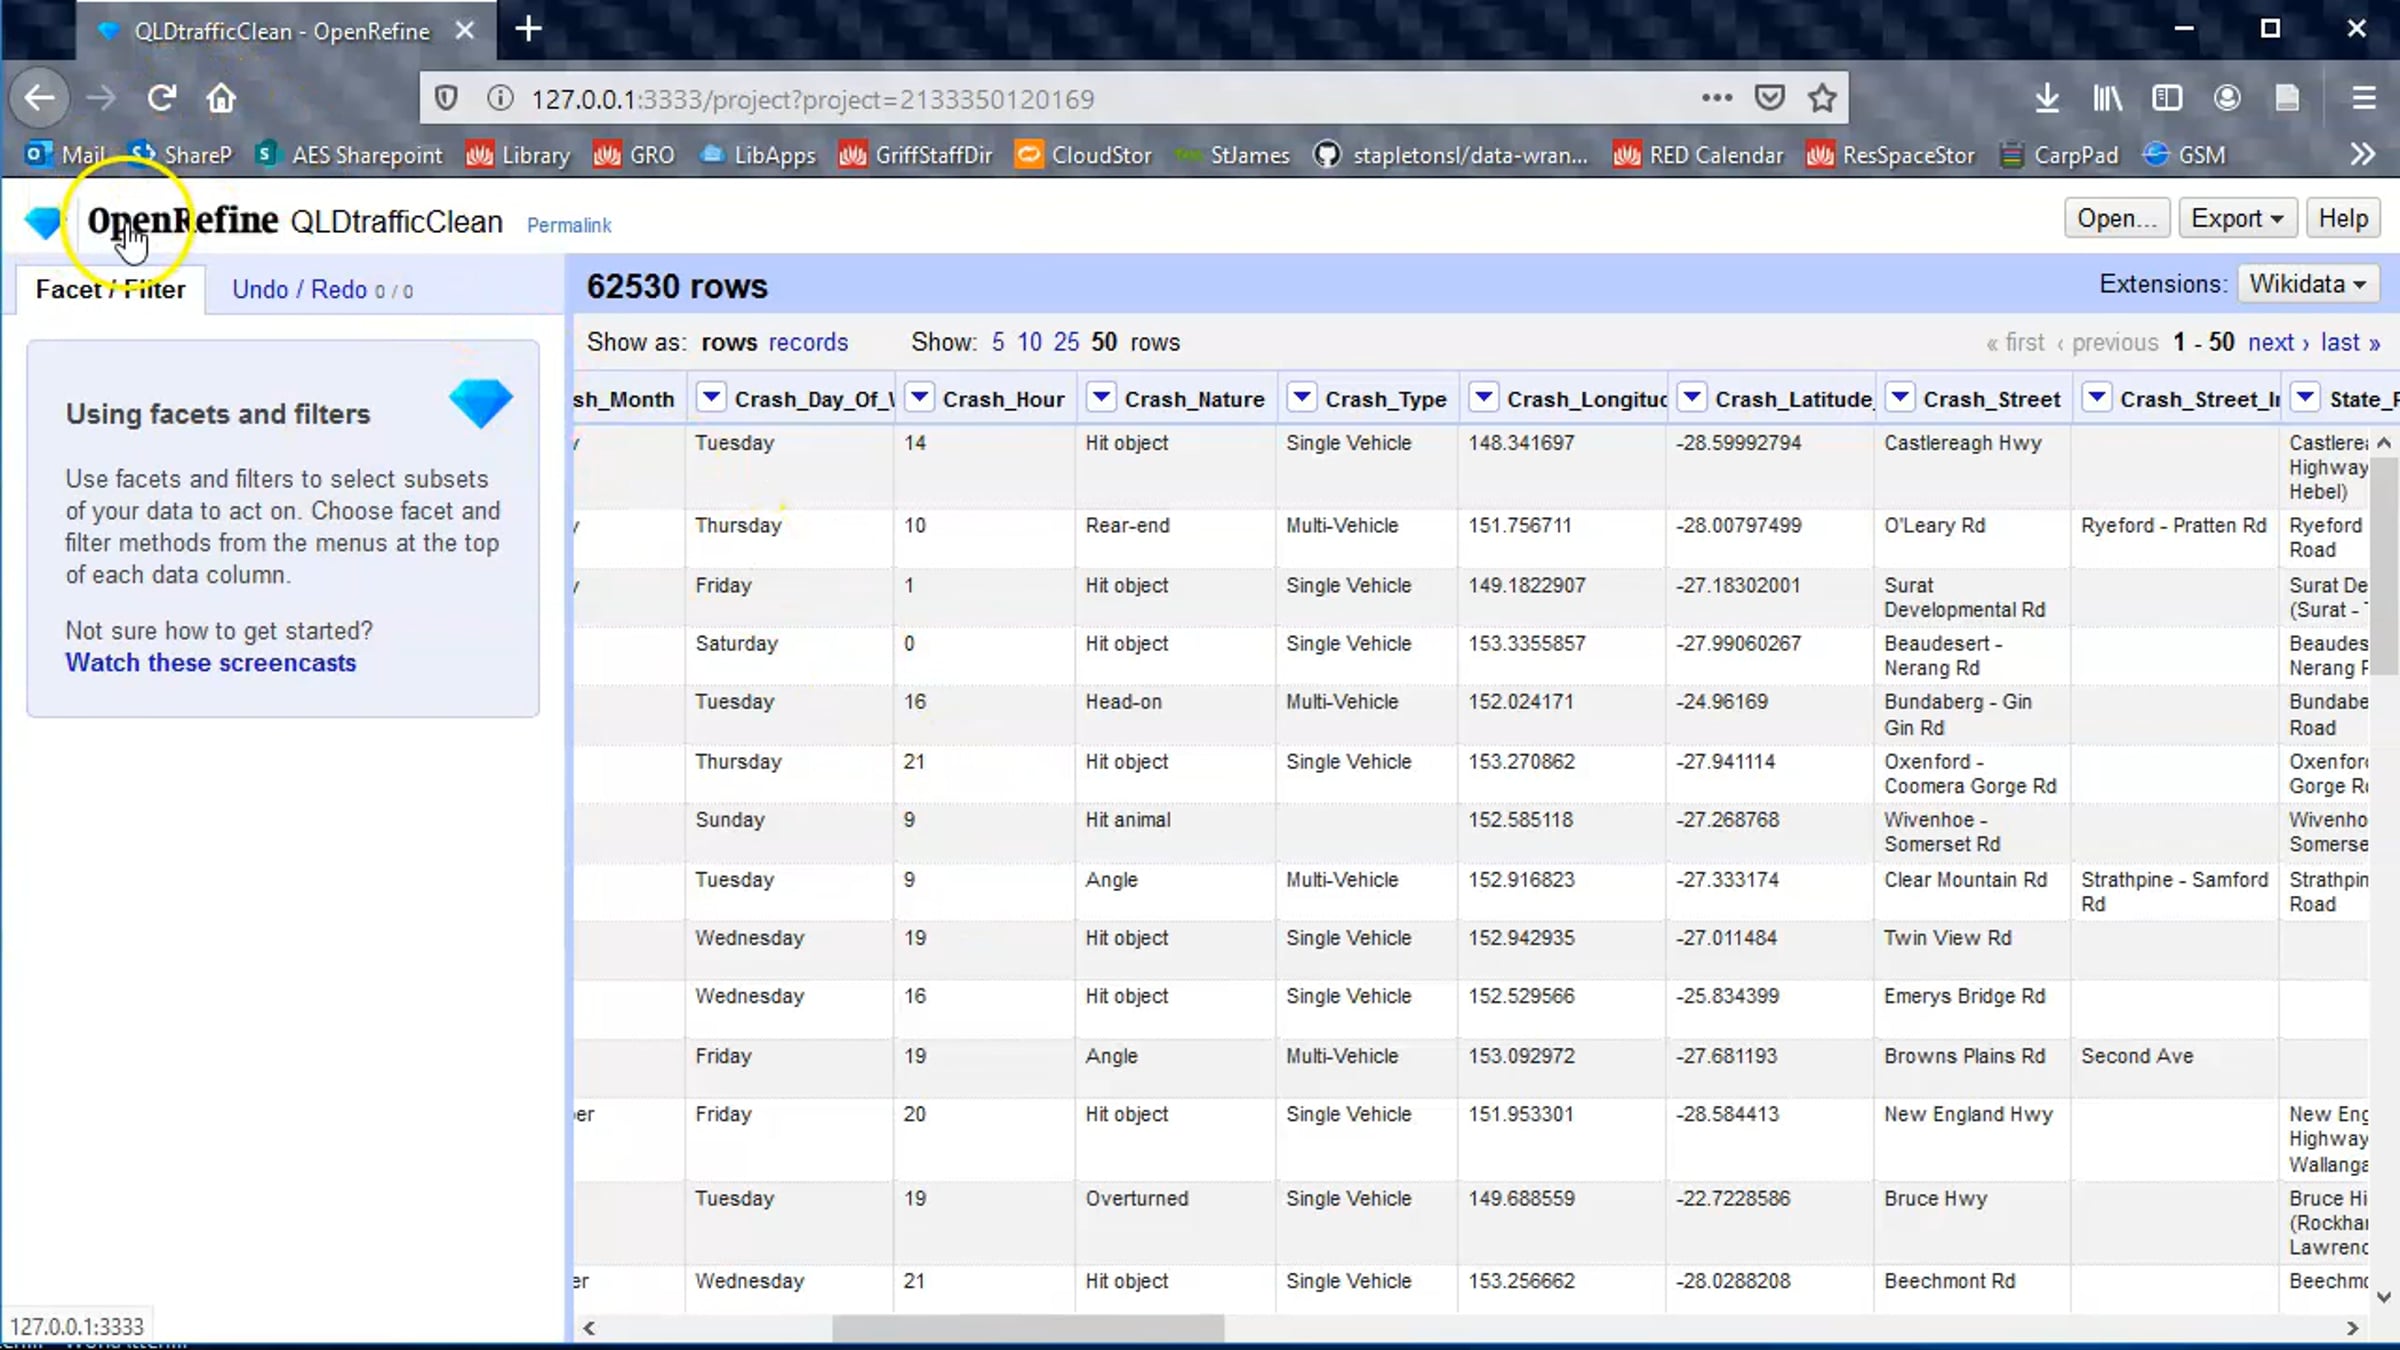Open a new browser tab
The height and width of the screenshot is (1350, 2400).
[528, 29]
